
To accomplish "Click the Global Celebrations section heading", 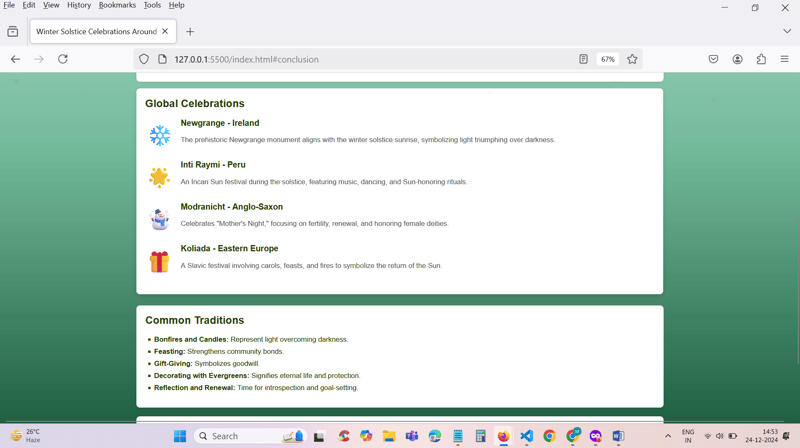I will (195, 104).
